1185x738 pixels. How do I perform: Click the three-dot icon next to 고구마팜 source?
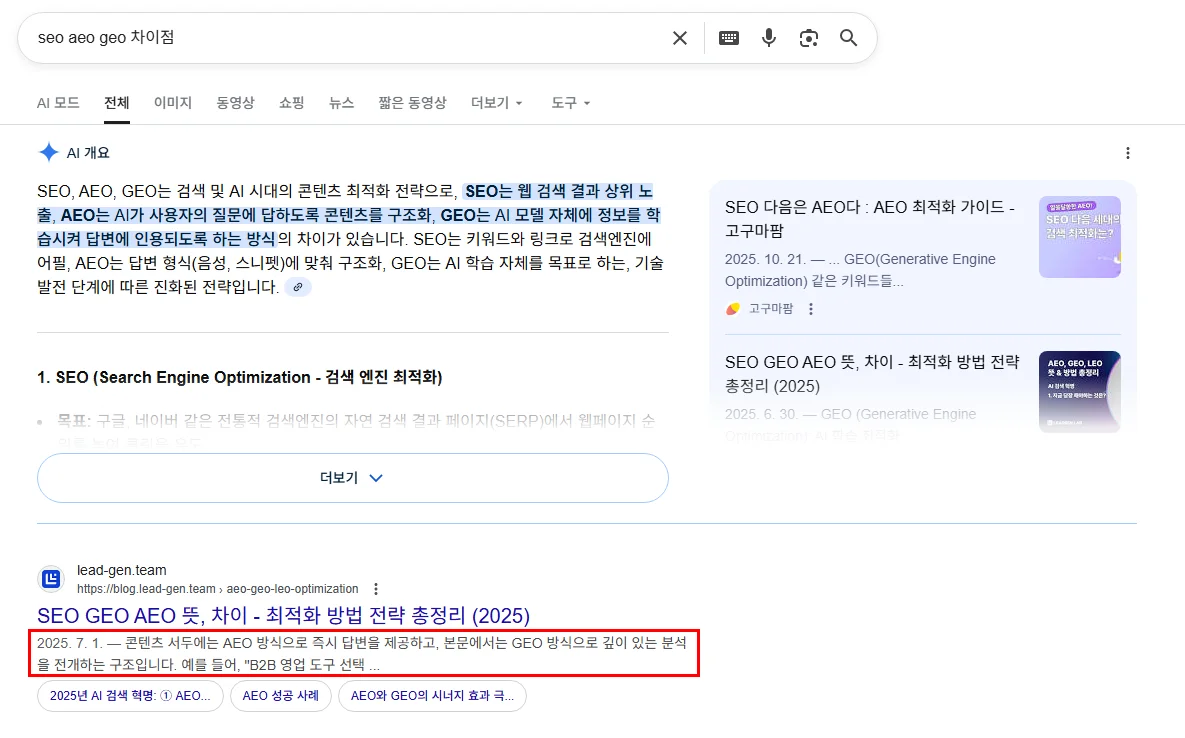click(810, 309)
